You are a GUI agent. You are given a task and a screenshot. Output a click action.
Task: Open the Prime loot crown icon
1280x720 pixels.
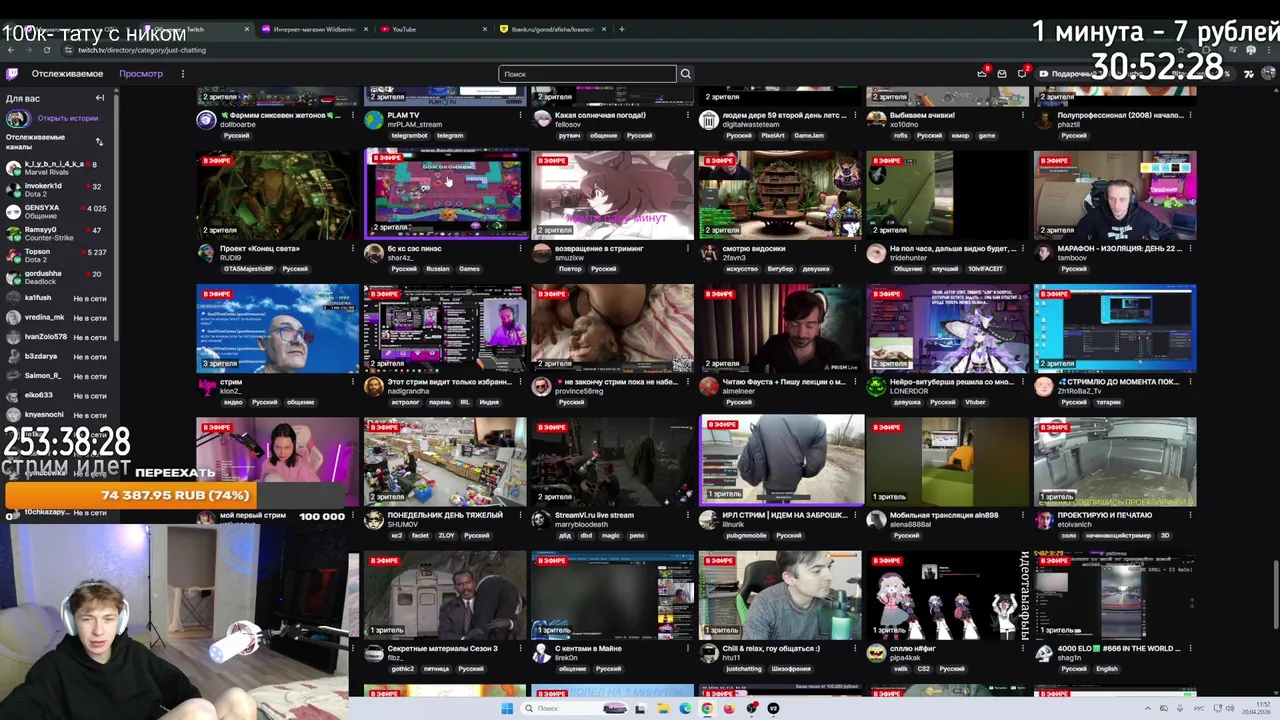click(x=982, y=74)
